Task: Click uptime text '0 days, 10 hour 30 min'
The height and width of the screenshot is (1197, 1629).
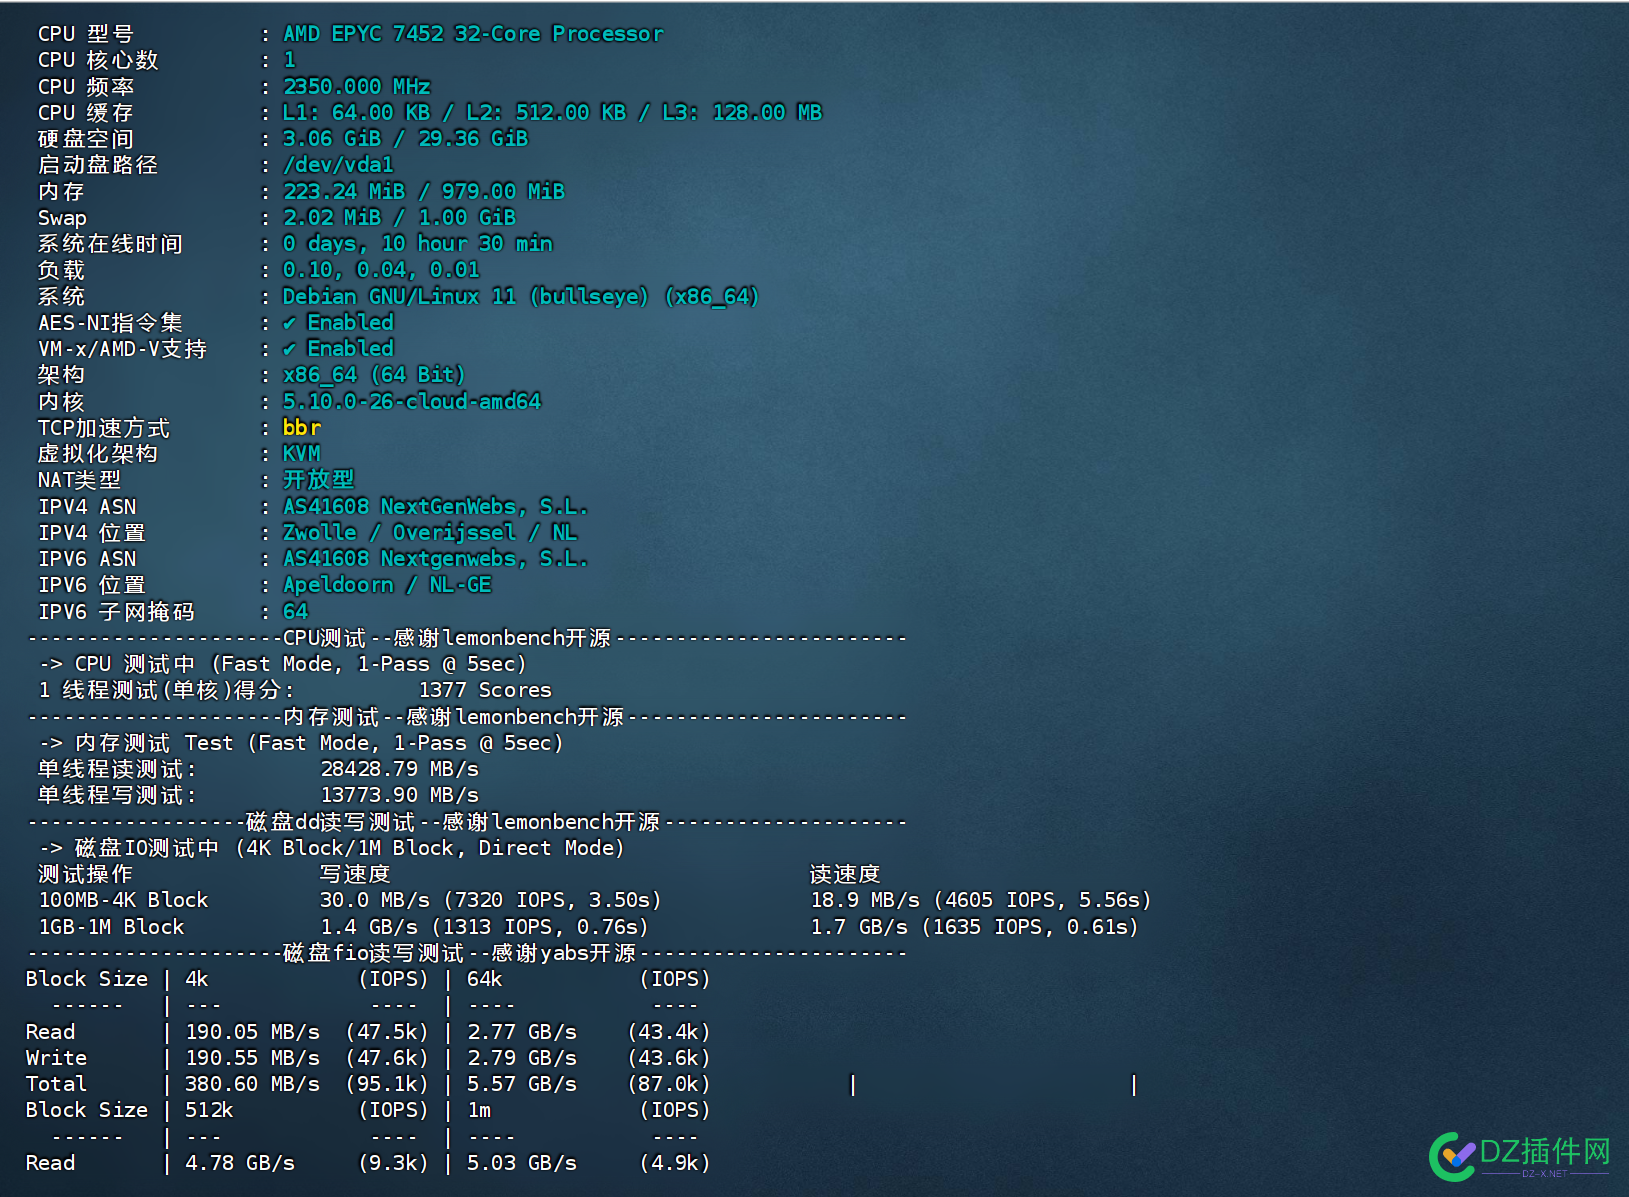Action: pos(418,244)
